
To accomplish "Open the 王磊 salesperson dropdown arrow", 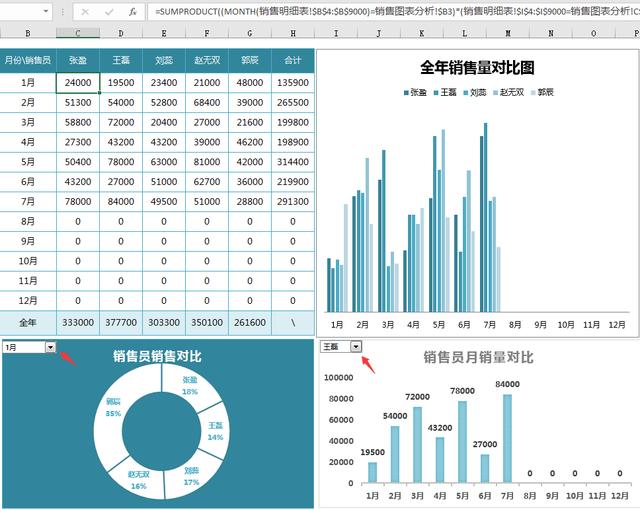I will point(356,346).
